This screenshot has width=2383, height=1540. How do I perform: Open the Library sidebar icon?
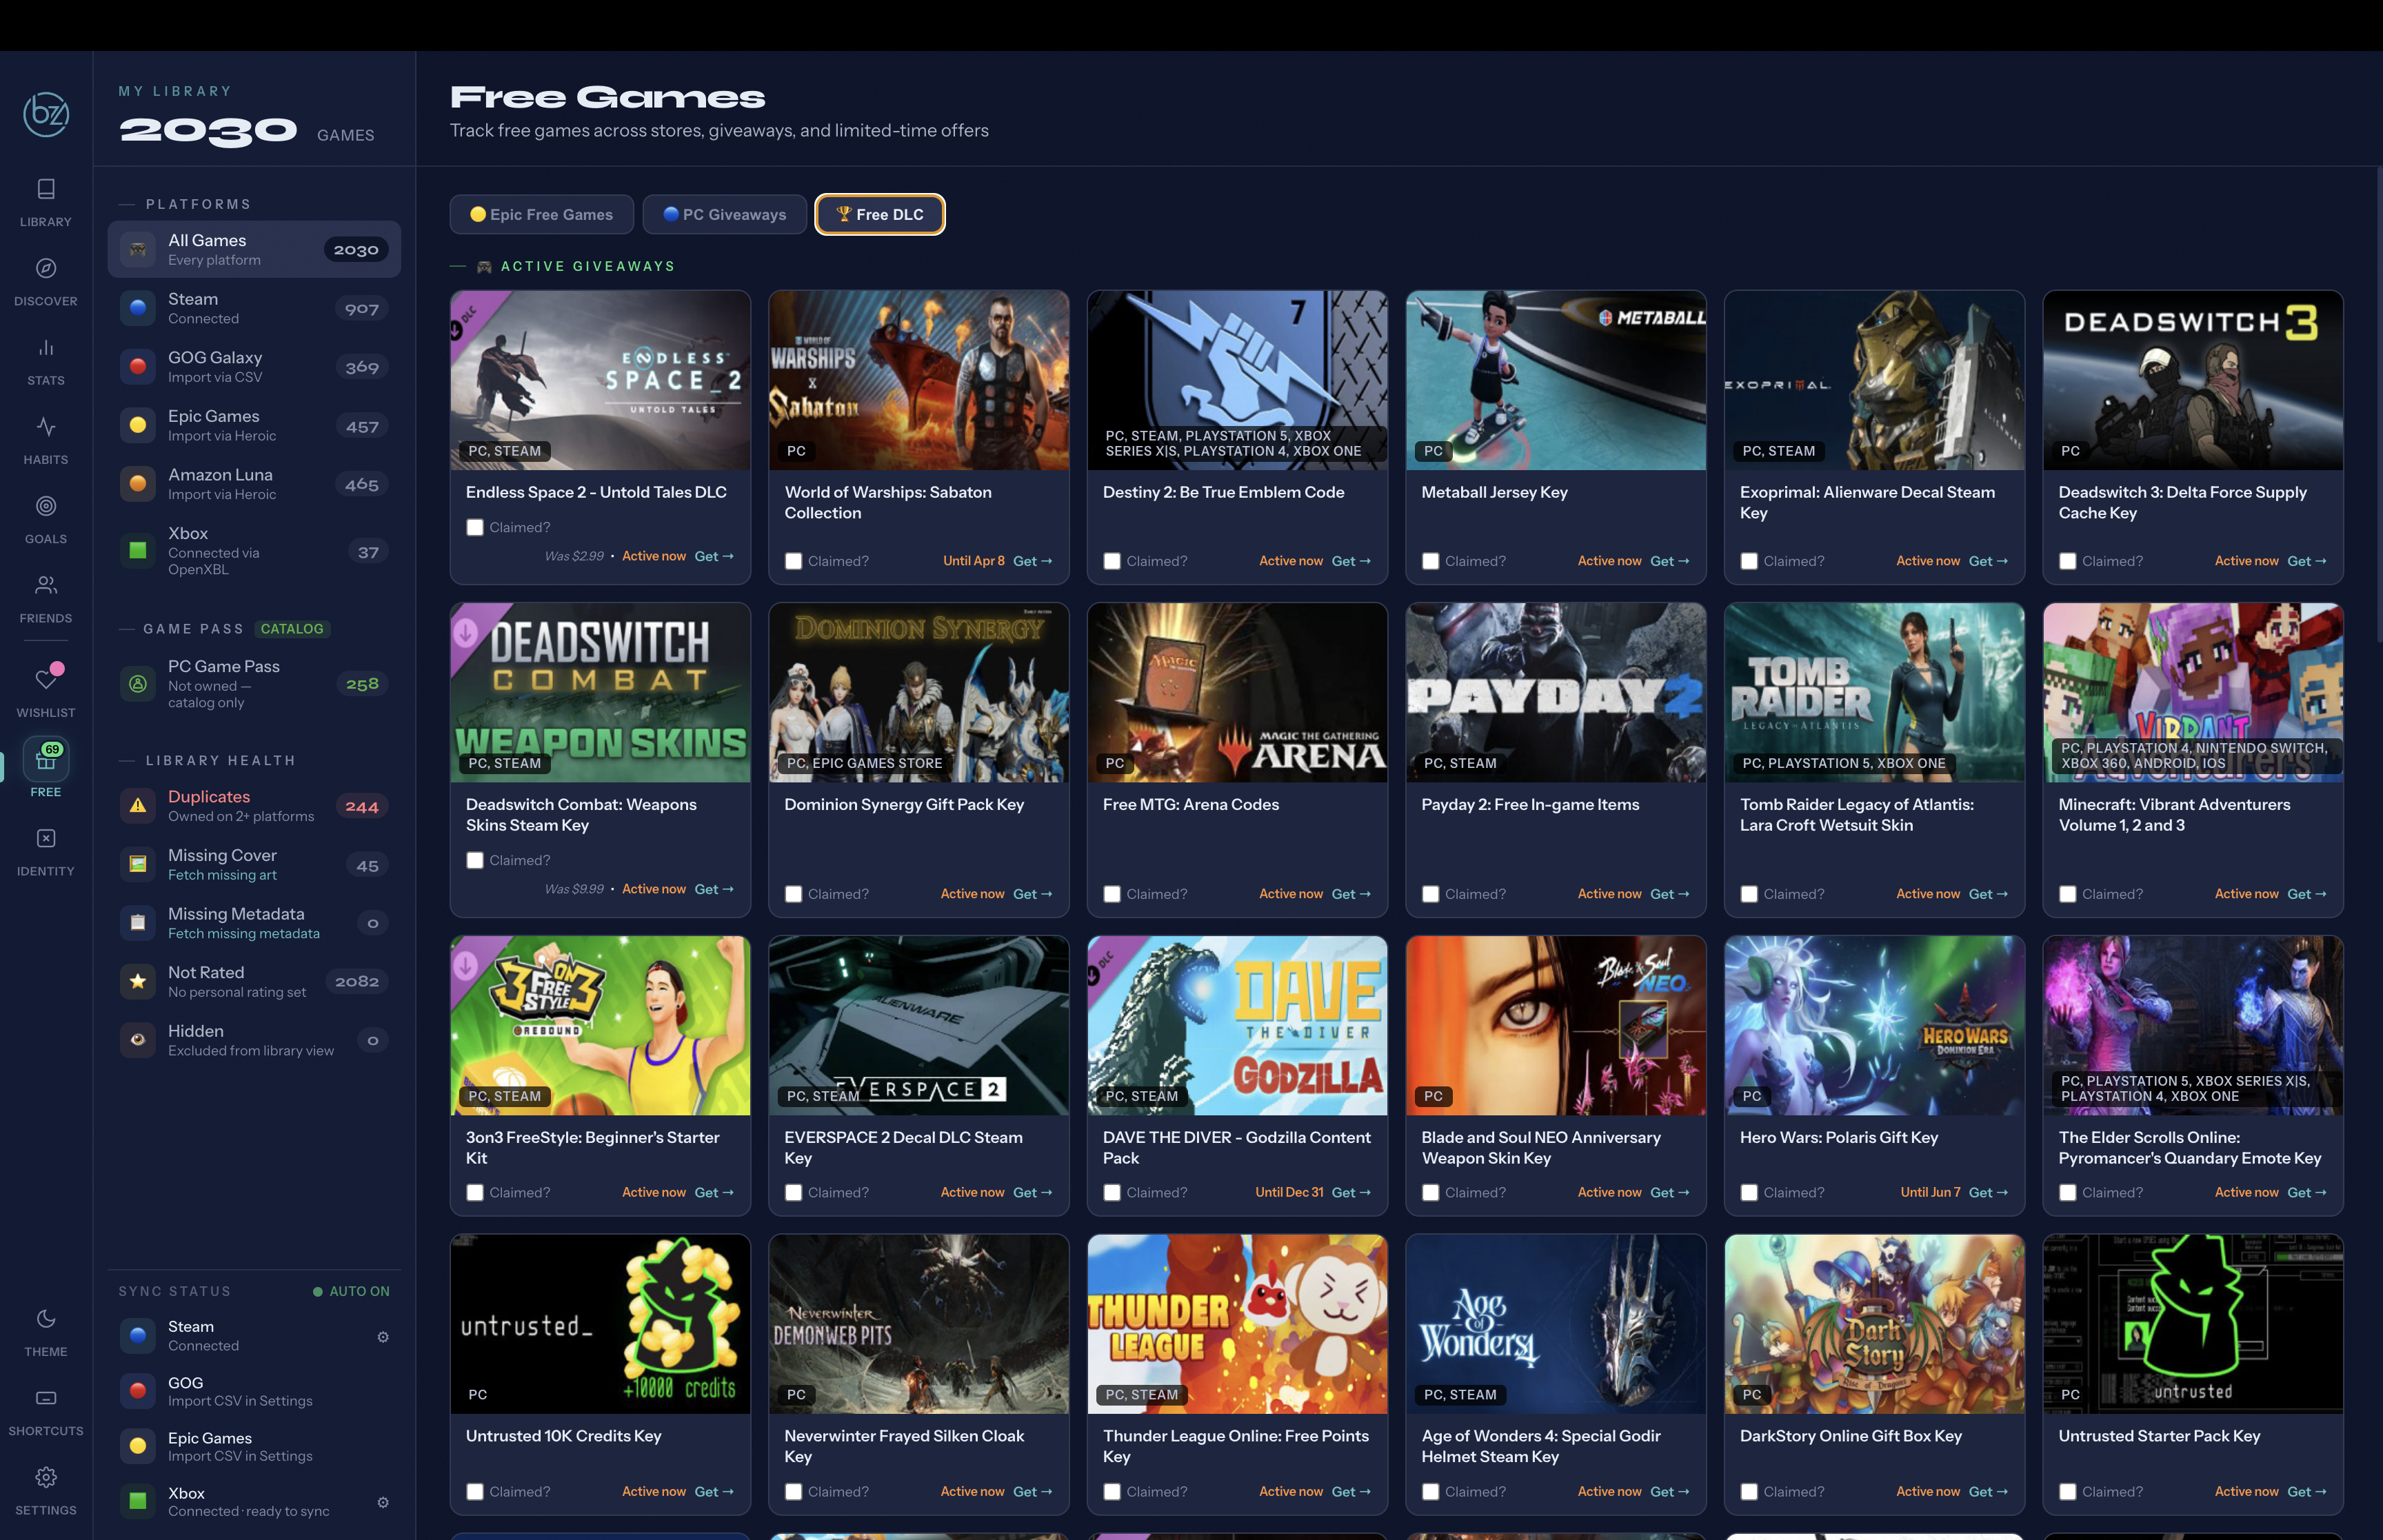pos(46,189)
